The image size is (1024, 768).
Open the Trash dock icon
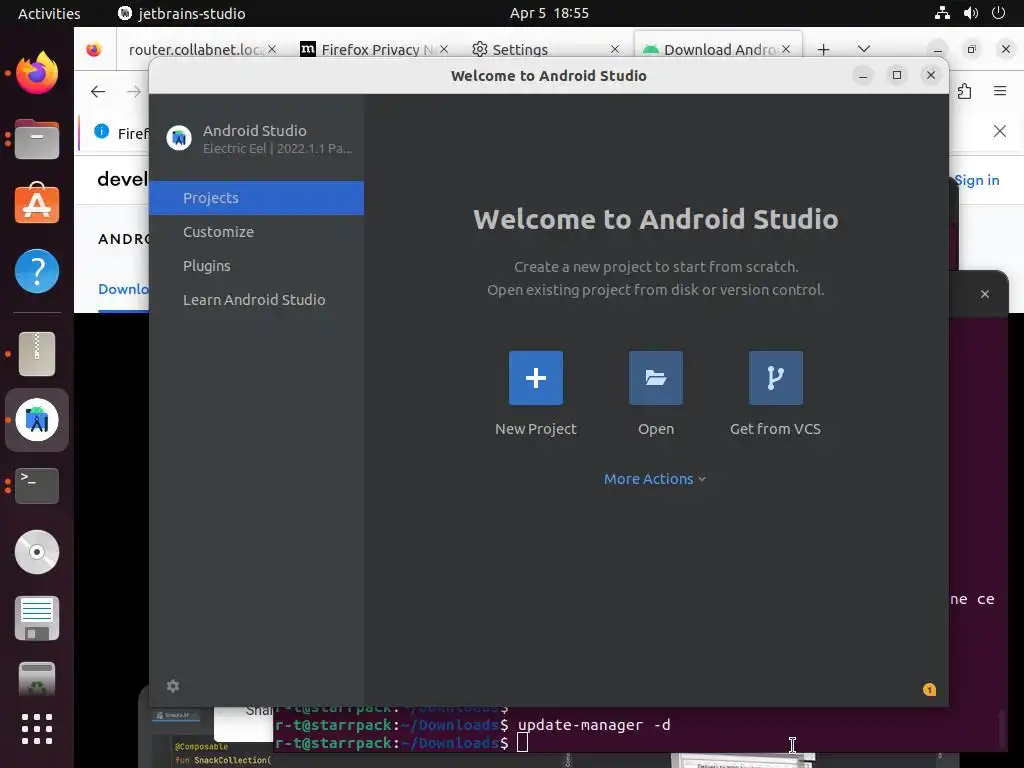click(37, 679)
